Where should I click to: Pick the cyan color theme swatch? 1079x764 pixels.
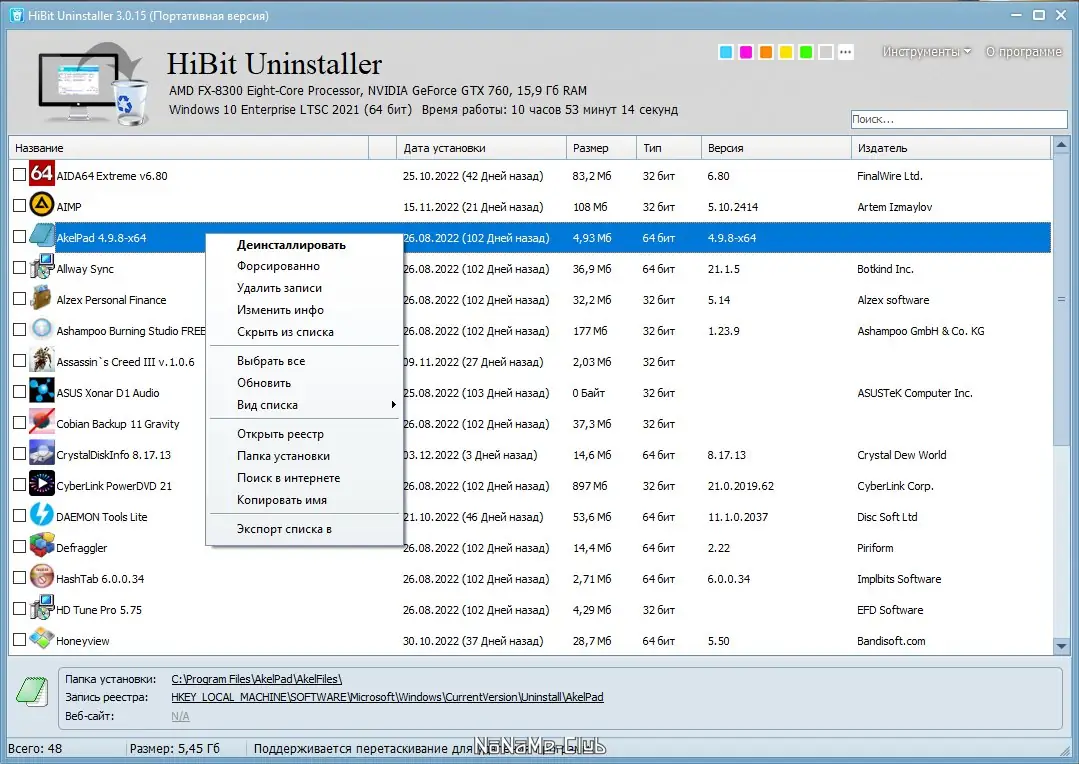(x=725, y=52)
